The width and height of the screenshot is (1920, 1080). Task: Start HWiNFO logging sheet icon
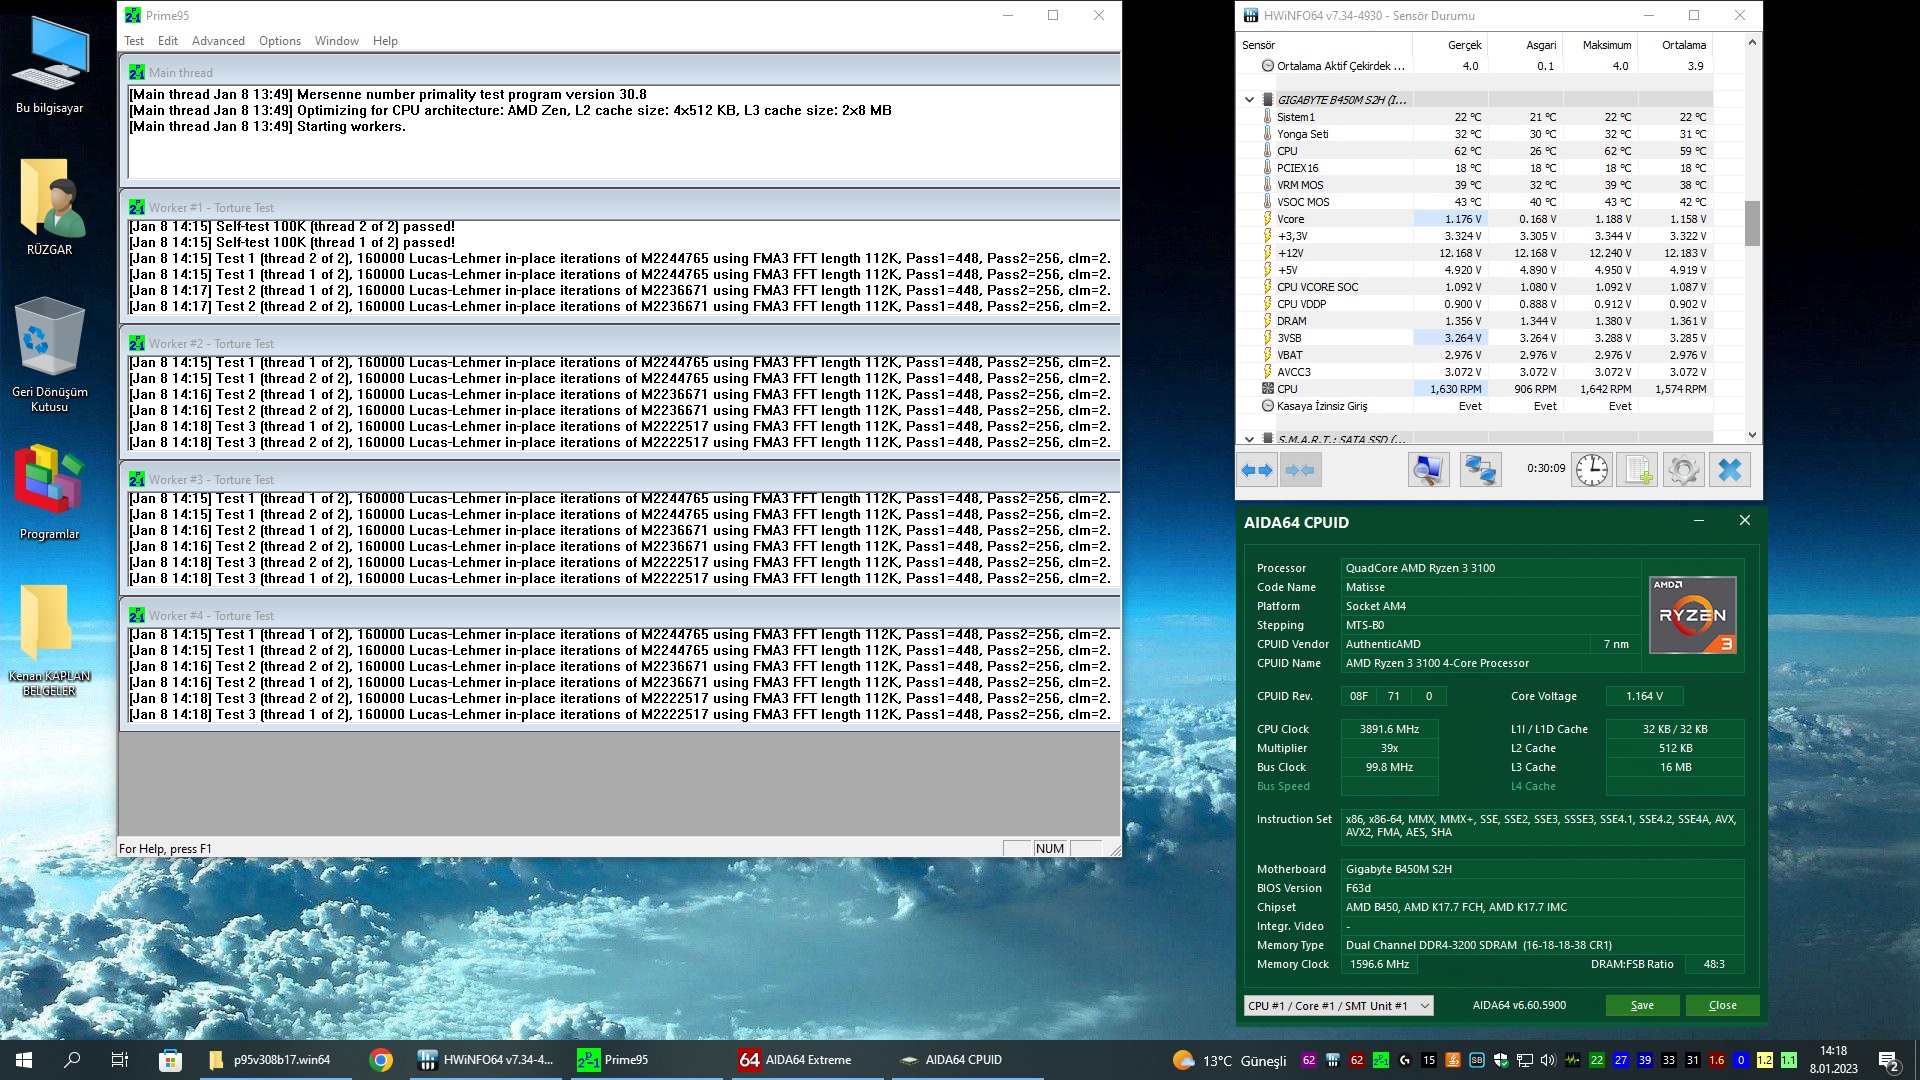coord(1638,470)
